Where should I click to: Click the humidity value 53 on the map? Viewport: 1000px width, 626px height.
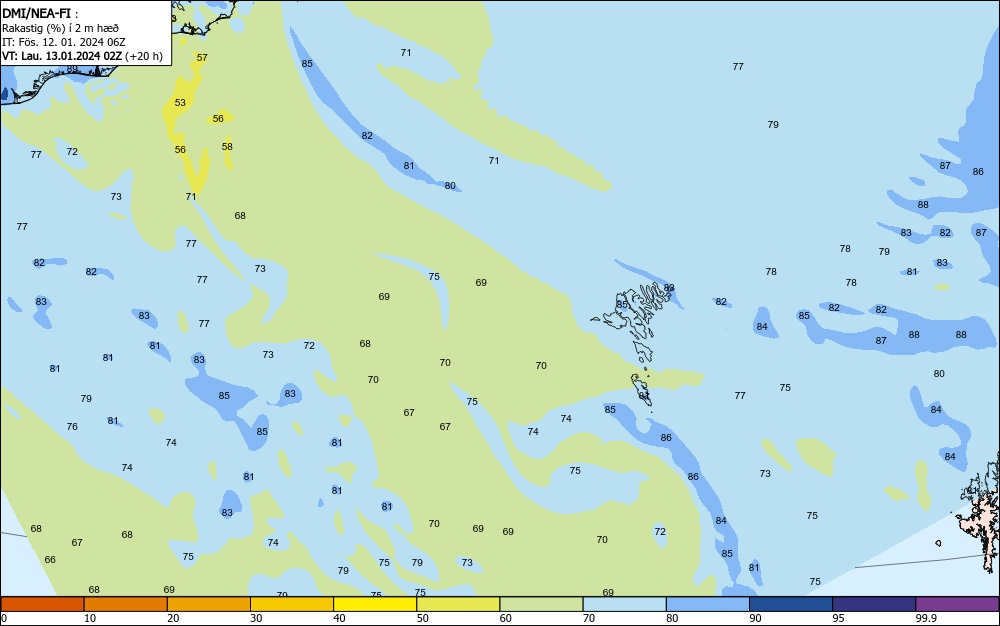180,103
